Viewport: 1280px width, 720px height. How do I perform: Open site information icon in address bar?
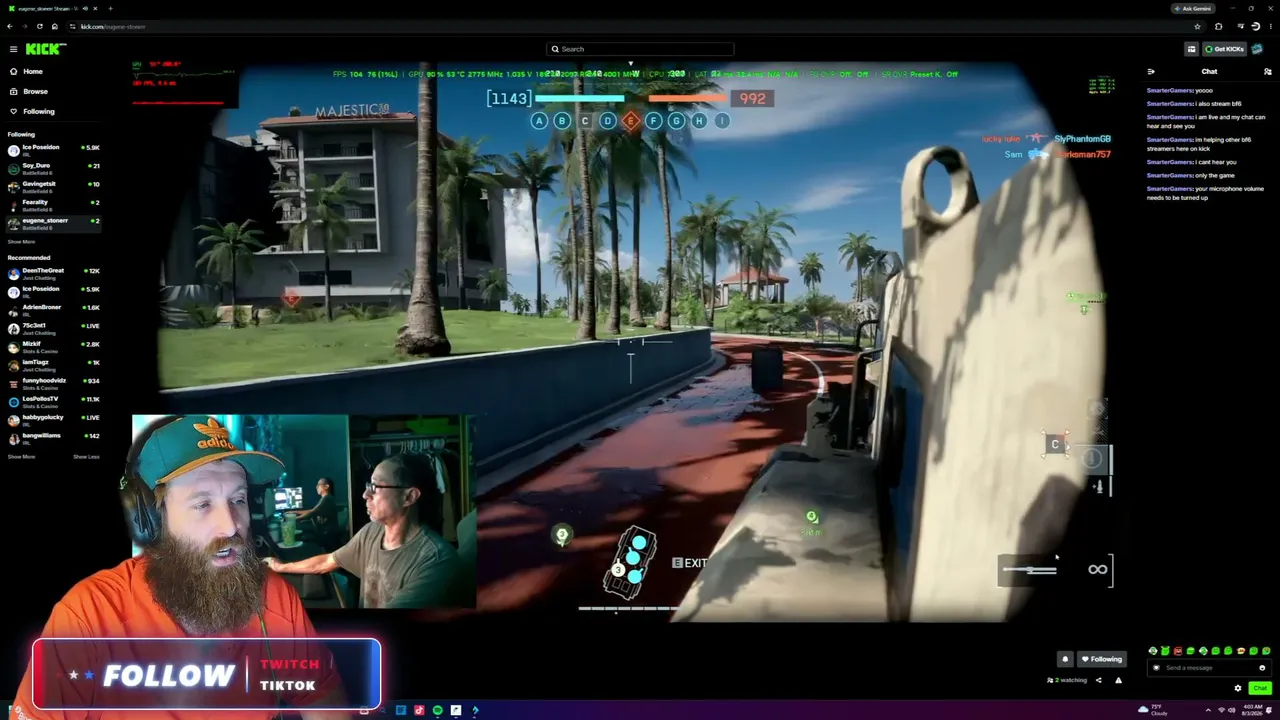click(72, 26)
